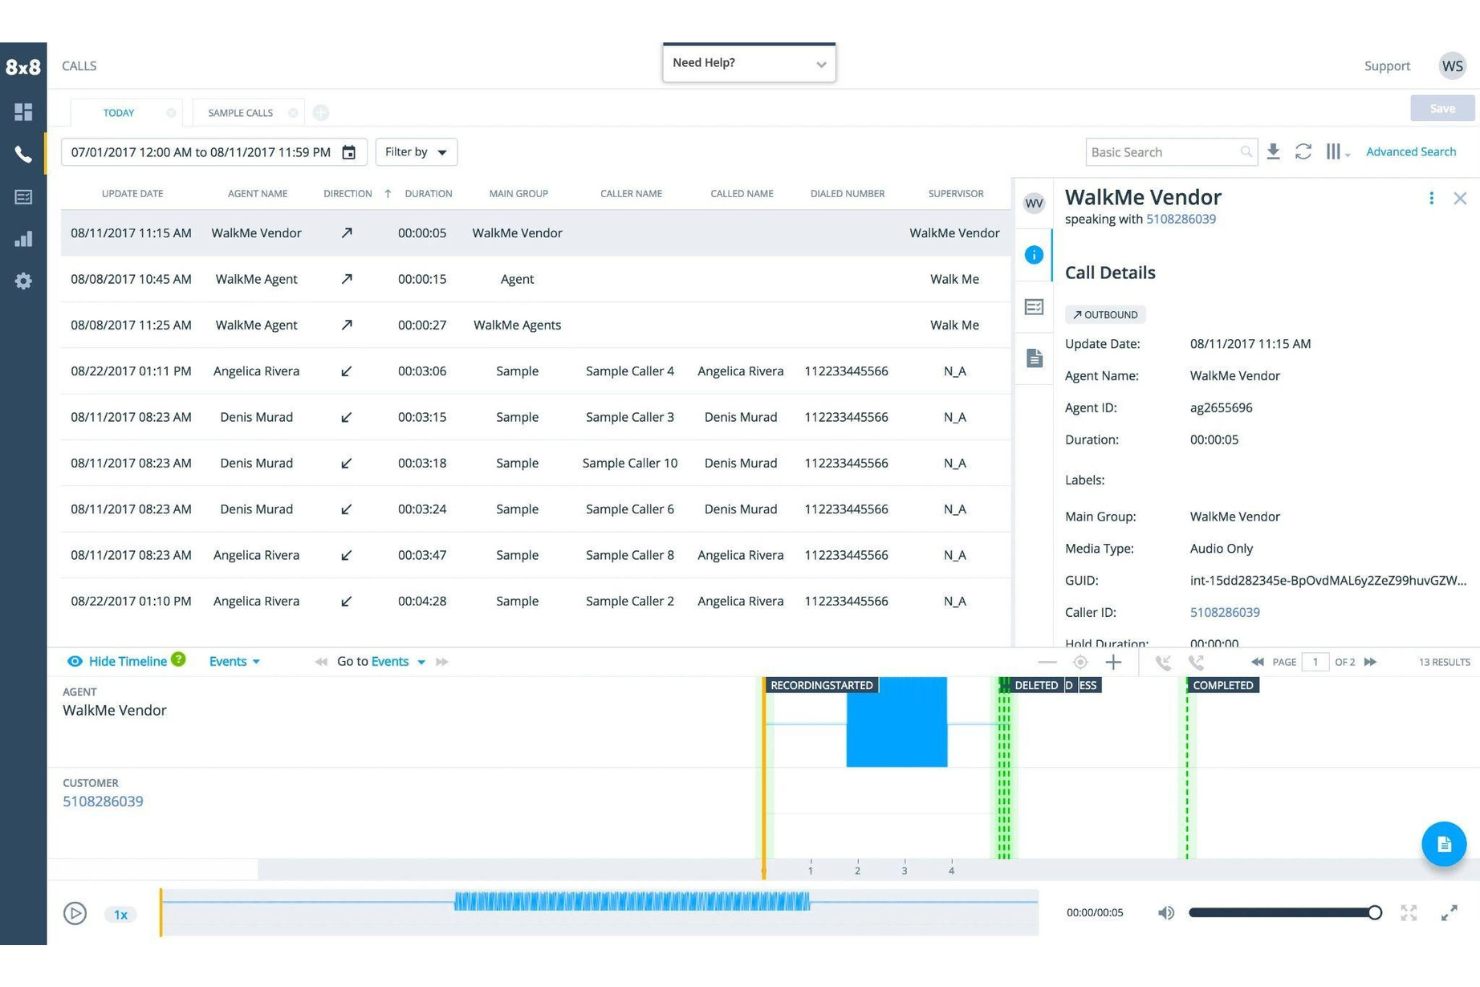Image resolution: width=1480 pixels, height=987 pixels.
Task: Close the SAMPLE CALLS tab
Action: [x=293, y=113]
